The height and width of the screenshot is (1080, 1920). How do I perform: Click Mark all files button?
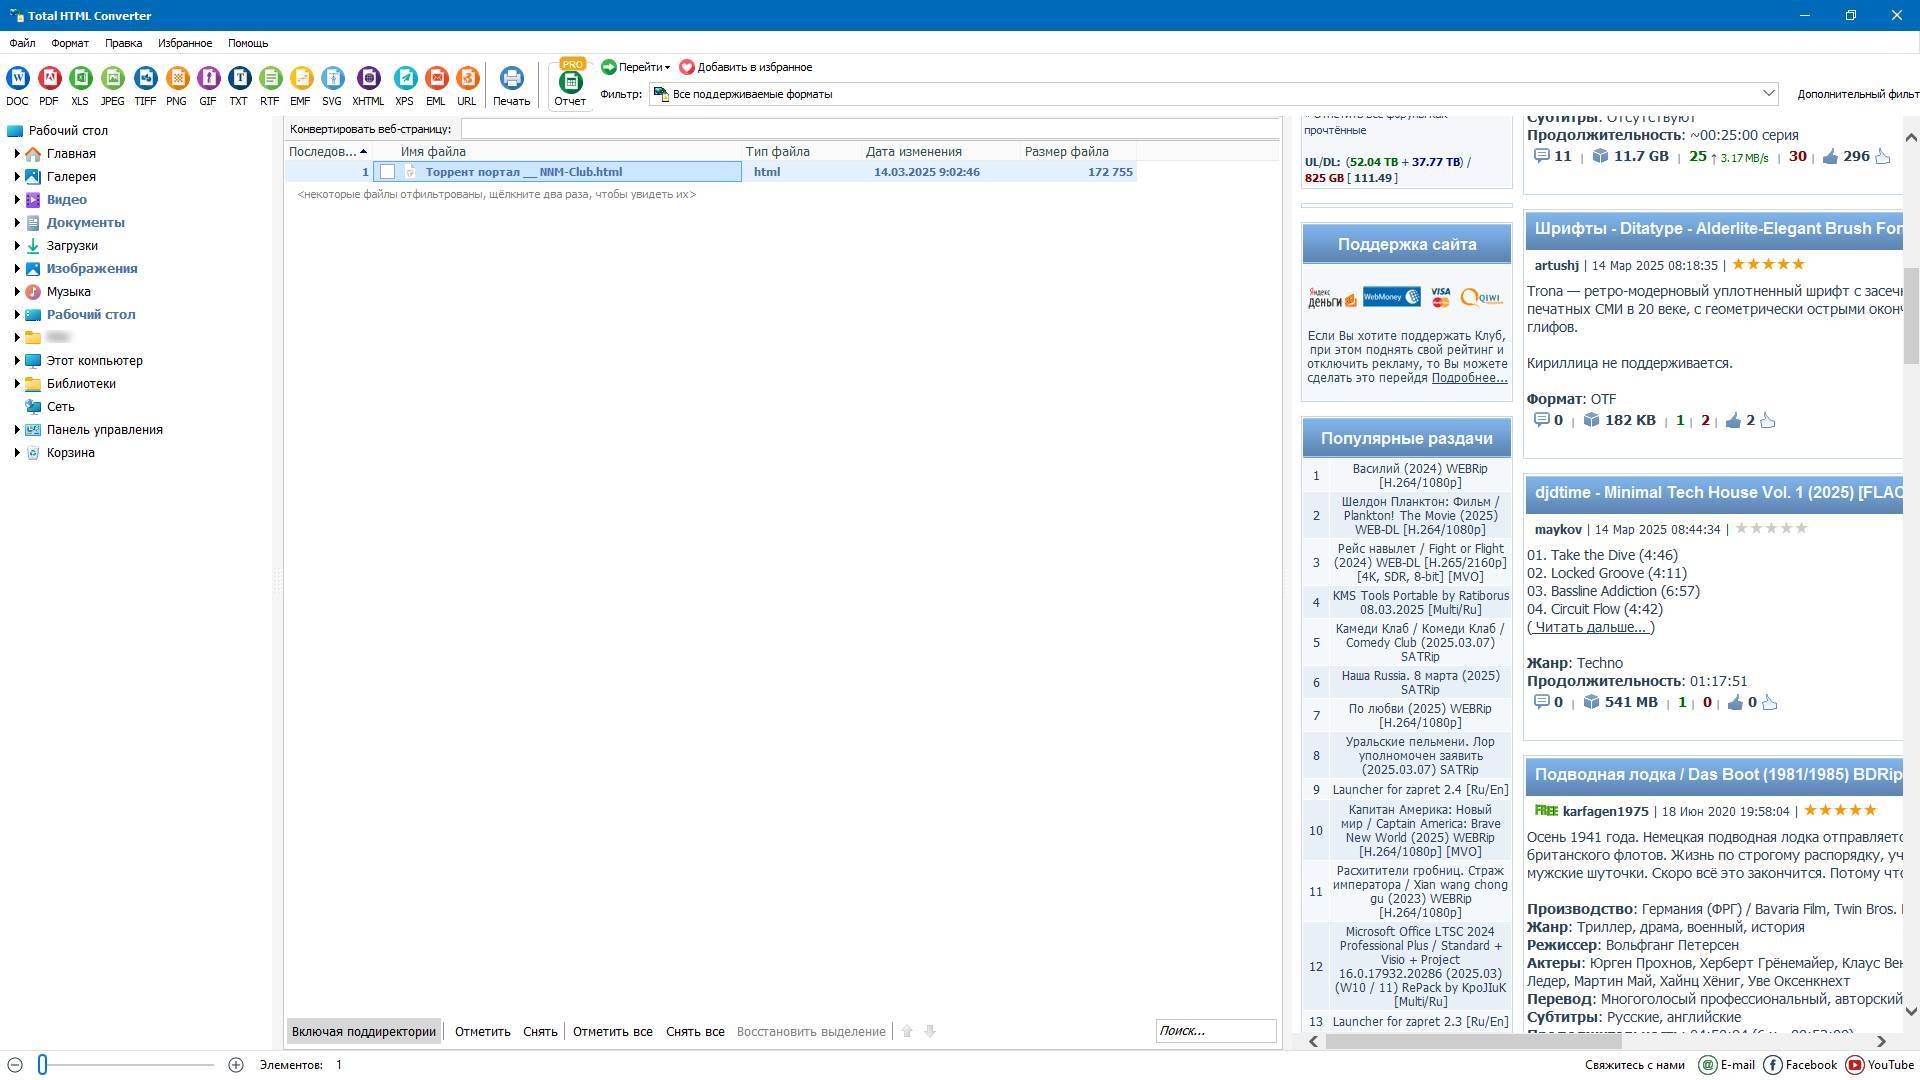coord(612,1031)
